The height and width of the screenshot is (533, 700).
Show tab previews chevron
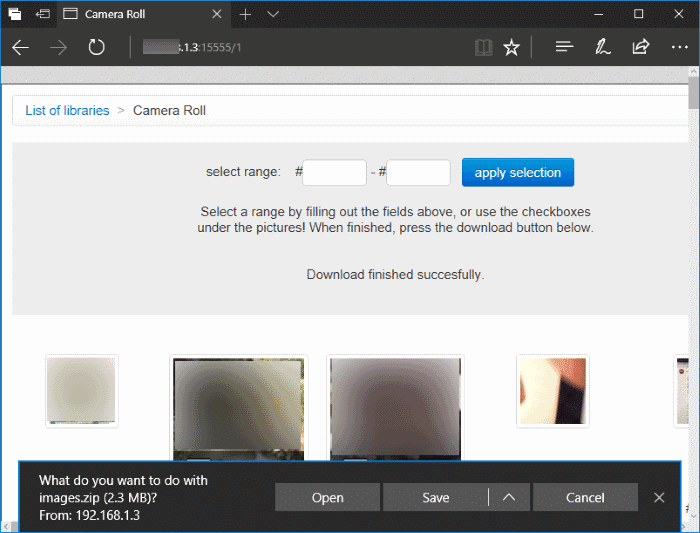click(273, 14)
